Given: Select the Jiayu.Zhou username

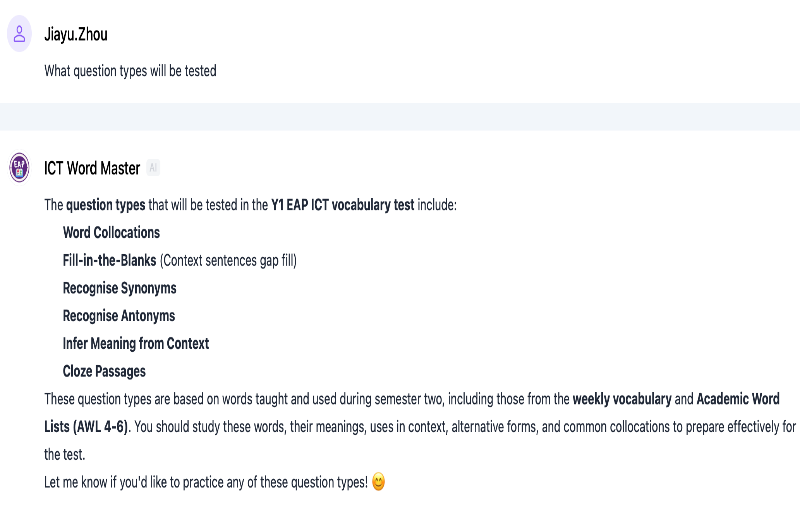Looking at the screenshot, I should tap(76, 34).
